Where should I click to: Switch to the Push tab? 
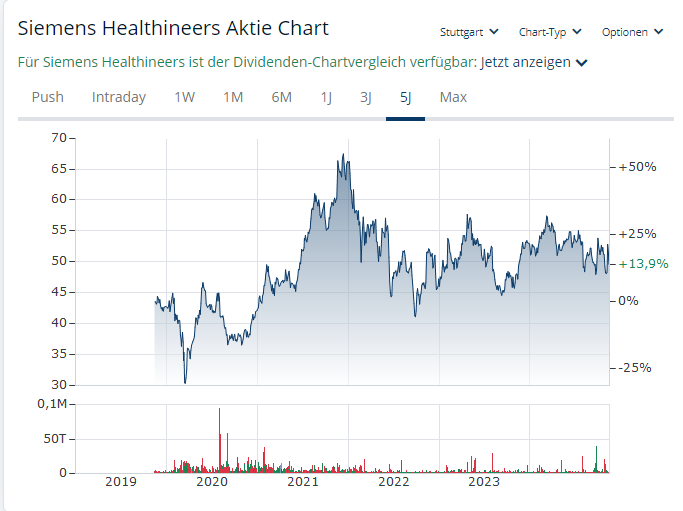pos(48,97)
